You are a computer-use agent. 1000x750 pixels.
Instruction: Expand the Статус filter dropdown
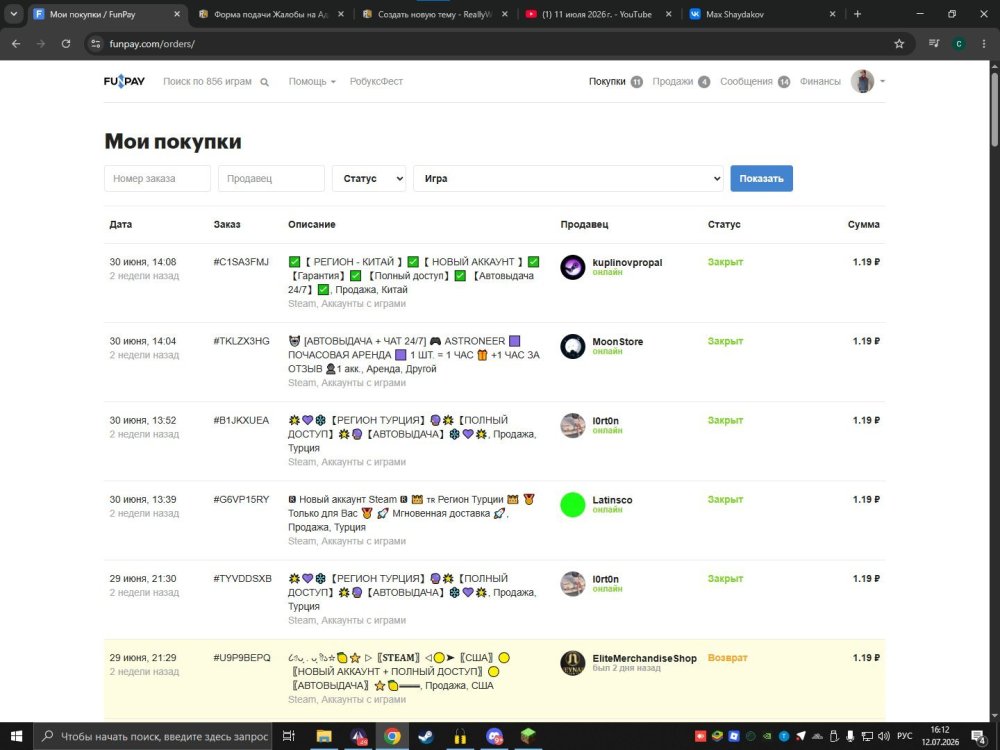coord(369,179)
